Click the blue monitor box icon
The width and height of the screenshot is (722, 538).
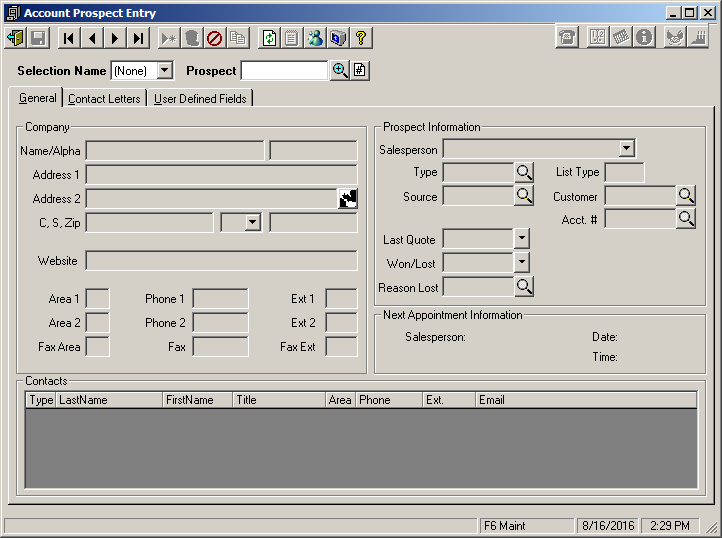coord(338,38)
